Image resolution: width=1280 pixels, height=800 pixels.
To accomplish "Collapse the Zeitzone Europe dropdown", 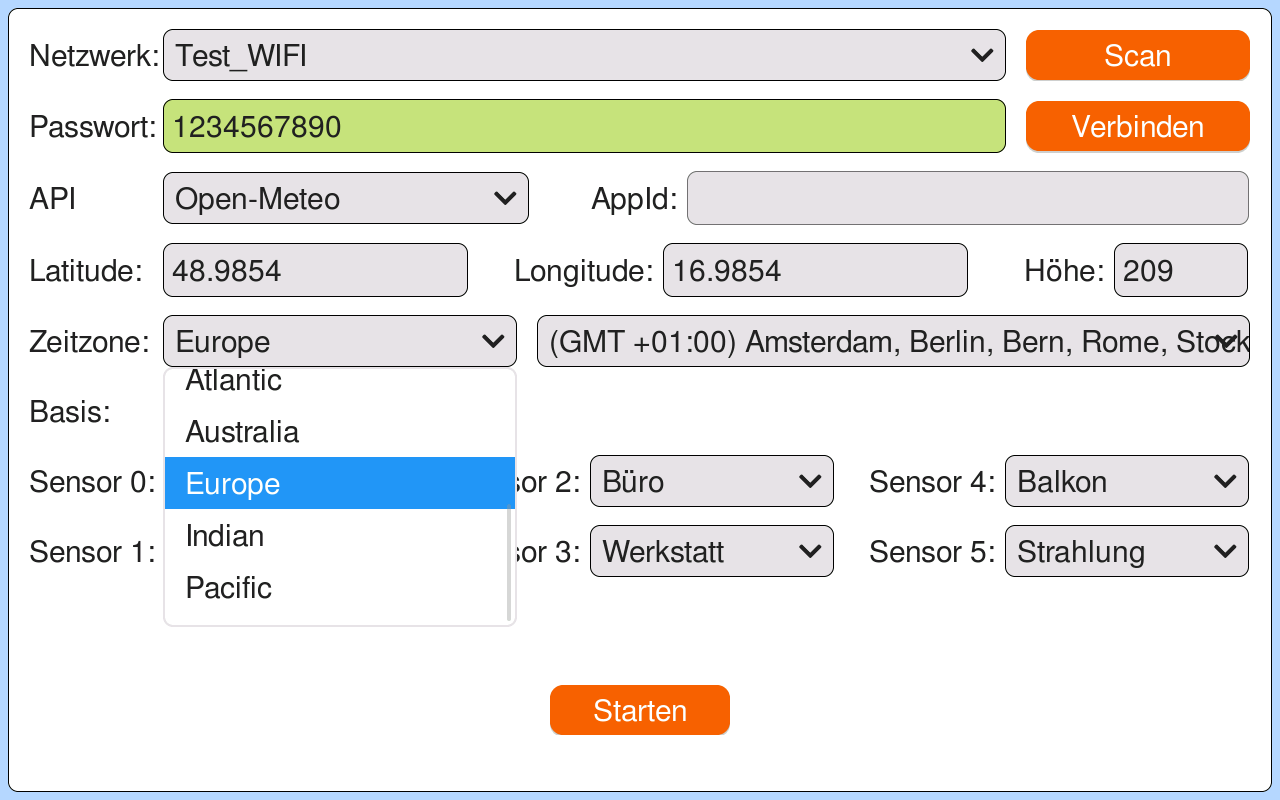I will coord(339,341).
